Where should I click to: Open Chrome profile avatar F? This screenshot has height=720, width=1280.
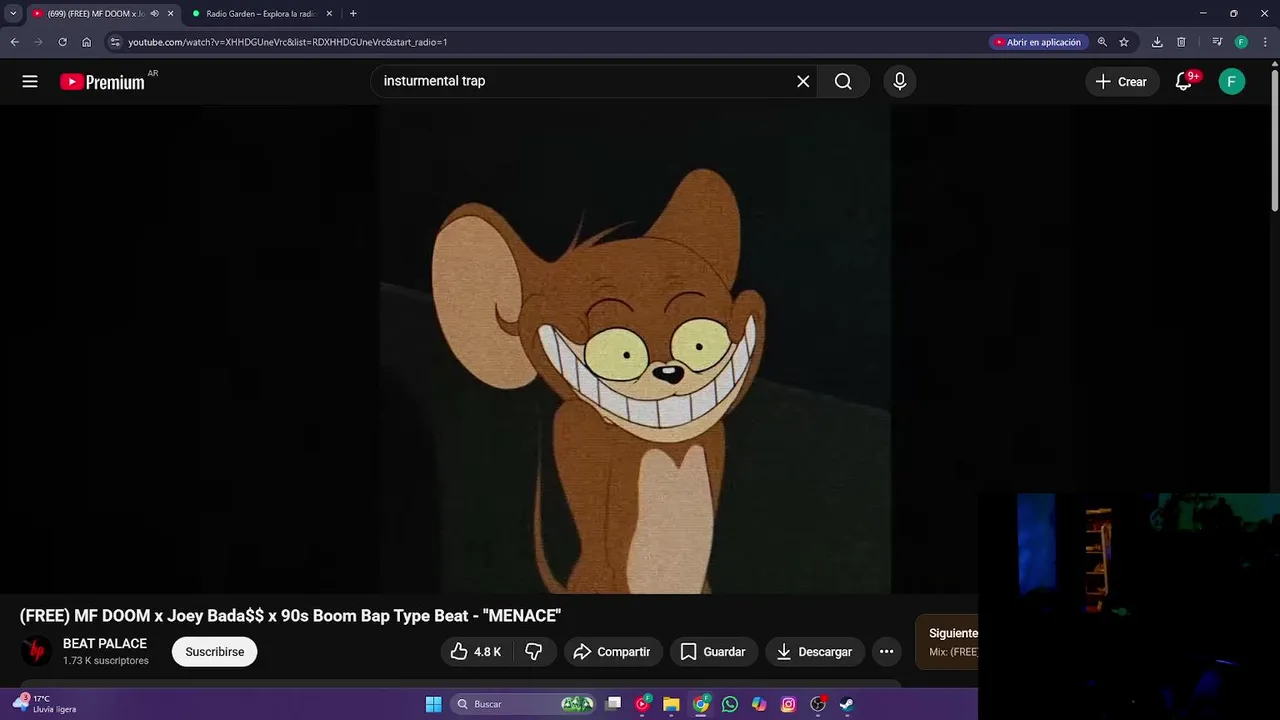tap(1241, 42)
